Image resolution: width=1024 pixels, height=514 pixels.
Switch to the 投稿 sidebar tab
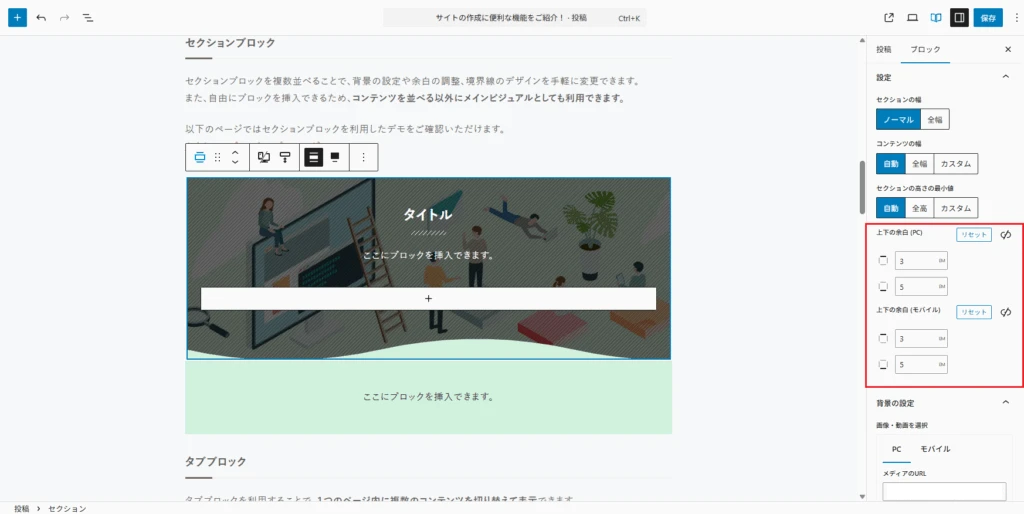(x=884, y=50)
